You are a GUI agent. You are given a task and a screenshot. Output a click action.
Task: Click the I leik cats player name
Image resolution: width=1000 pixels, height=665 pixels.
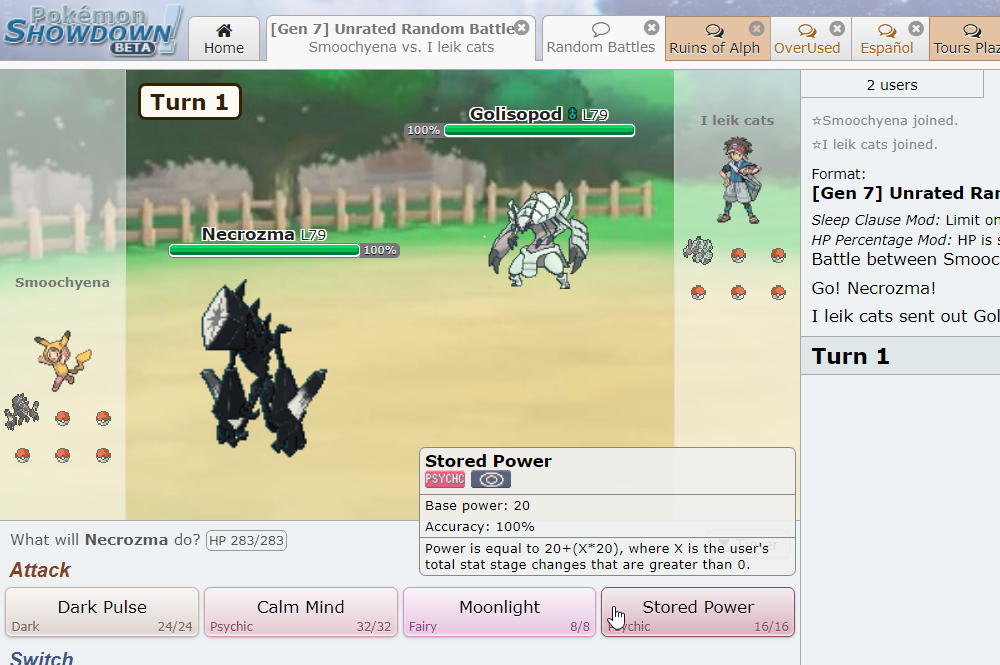click(737, 121)
